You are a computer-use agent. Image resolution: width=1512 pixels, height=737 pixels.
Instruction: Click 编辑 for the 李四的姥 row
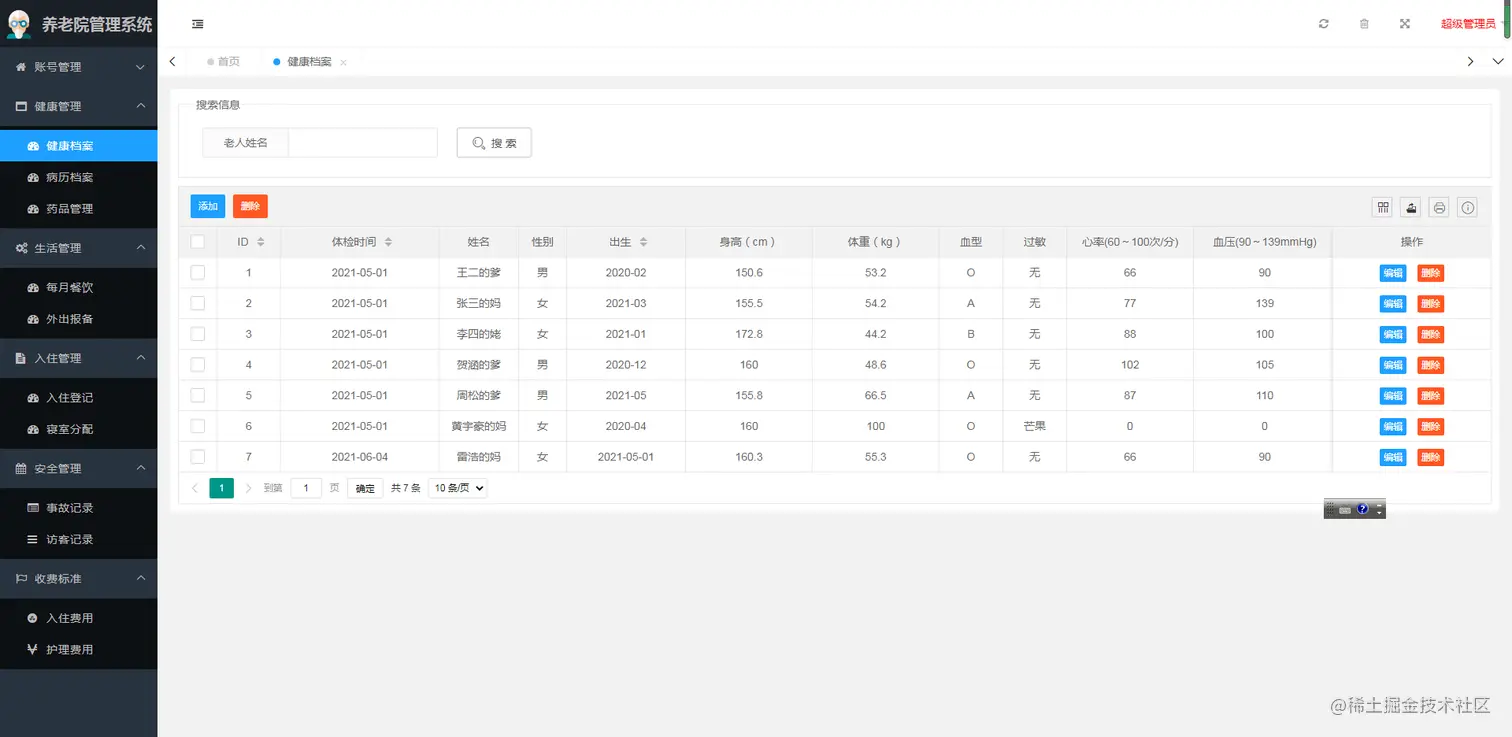click(1393, 334)
